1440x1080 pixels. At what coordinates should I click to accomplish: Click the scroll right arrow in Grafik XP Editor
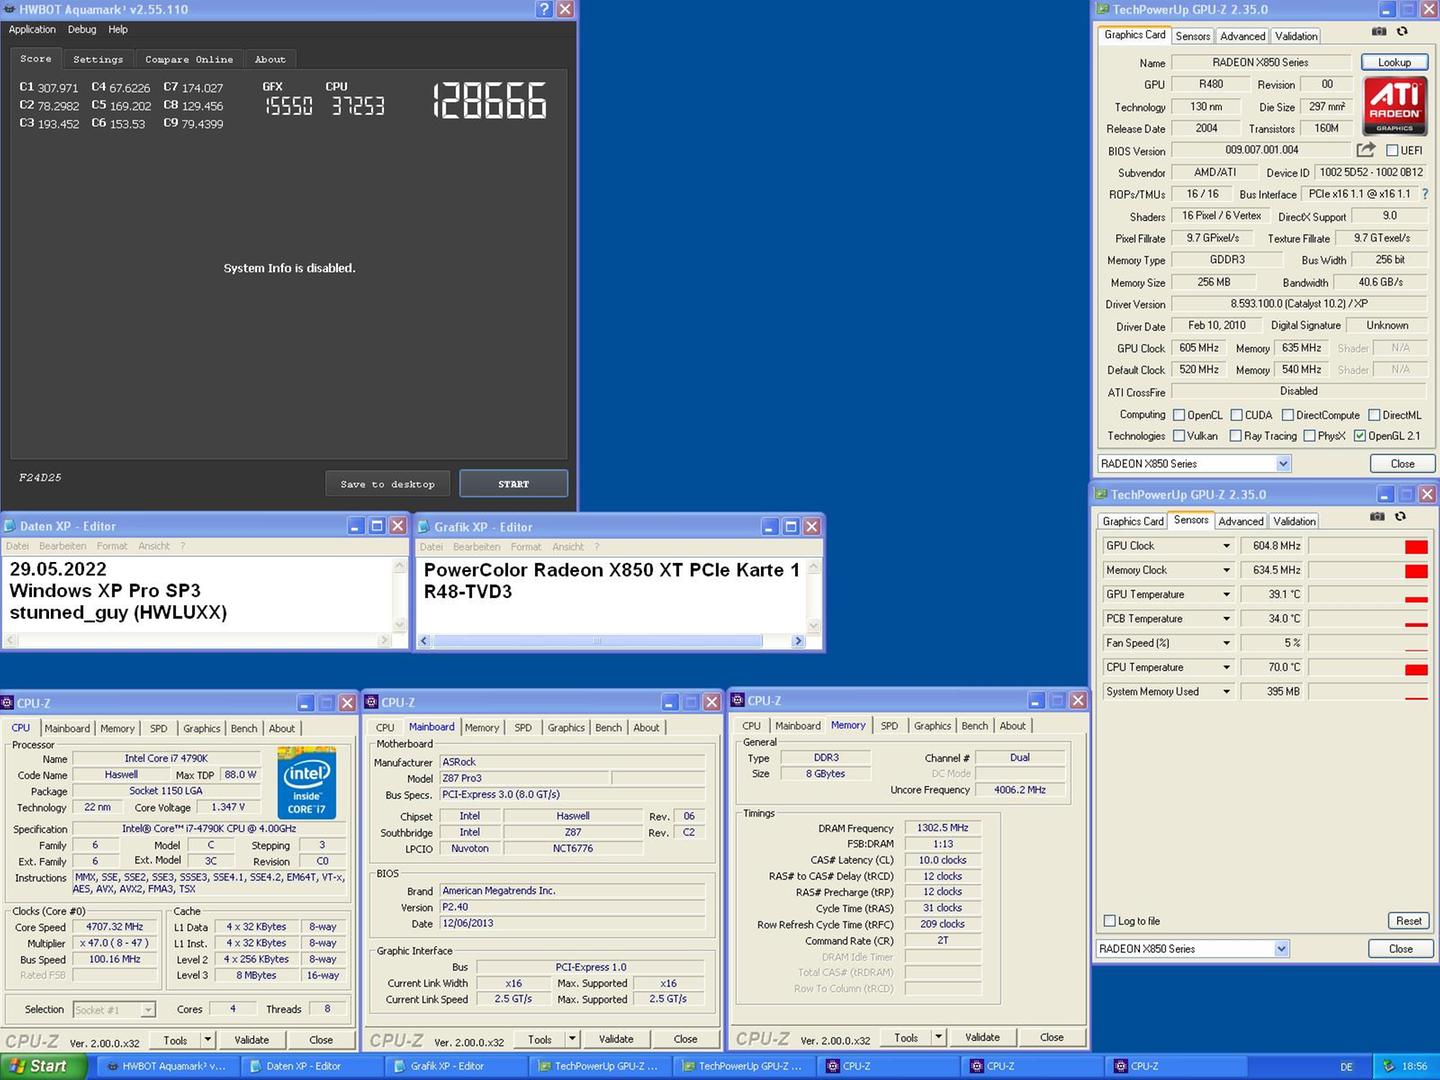pyautogui.click(x=797, y=640)
